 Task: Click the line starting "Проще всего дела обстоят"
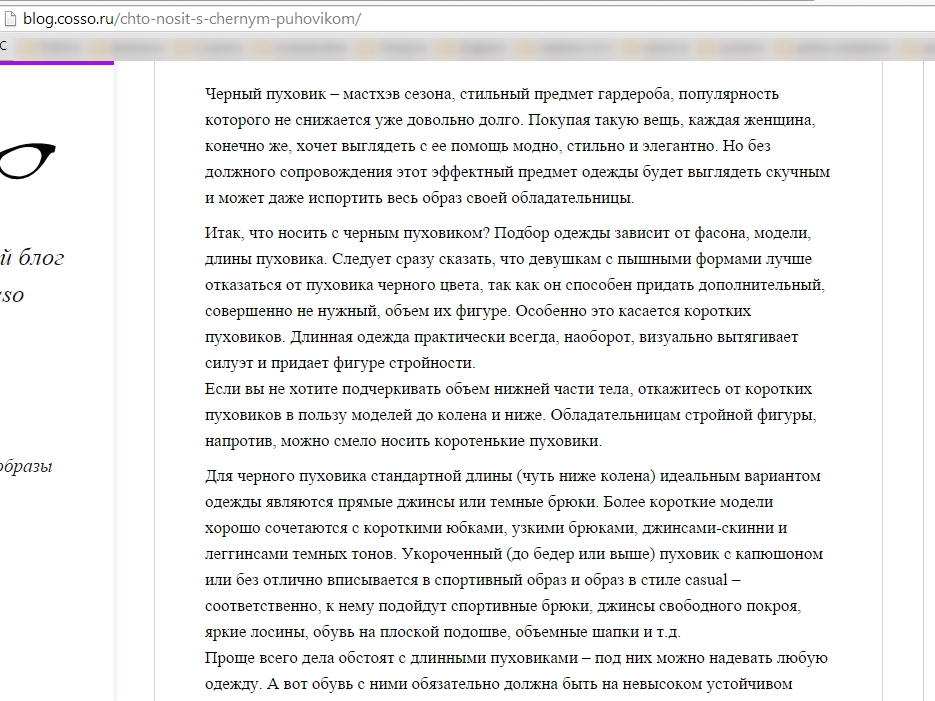coord(516,658)
